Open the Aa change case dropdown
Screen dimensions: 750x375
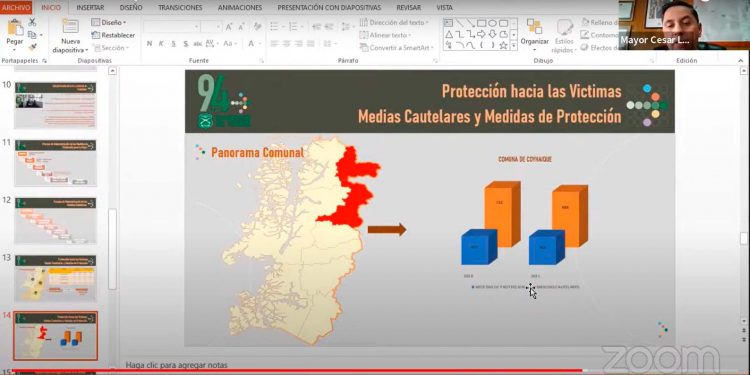tap(230, 44)
